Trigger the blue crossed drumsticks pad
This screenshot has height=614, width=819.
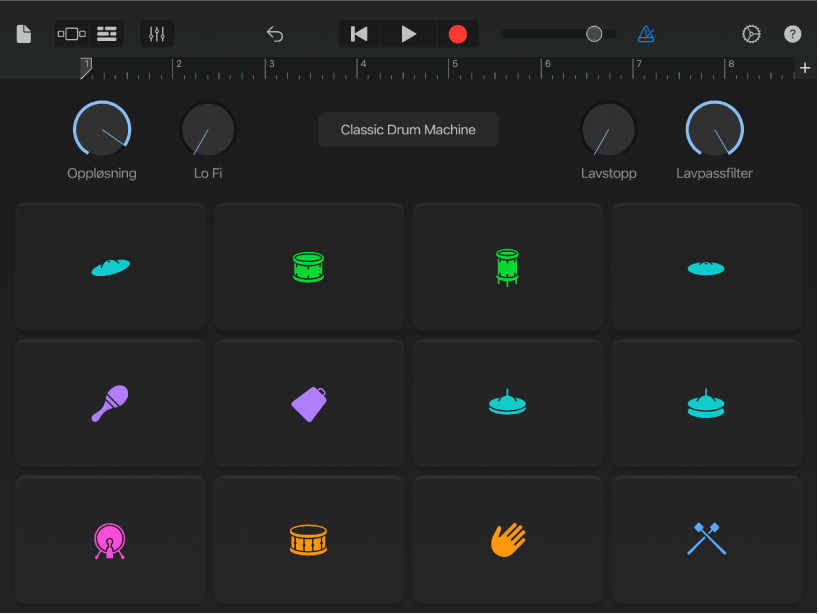pos(707,540)
